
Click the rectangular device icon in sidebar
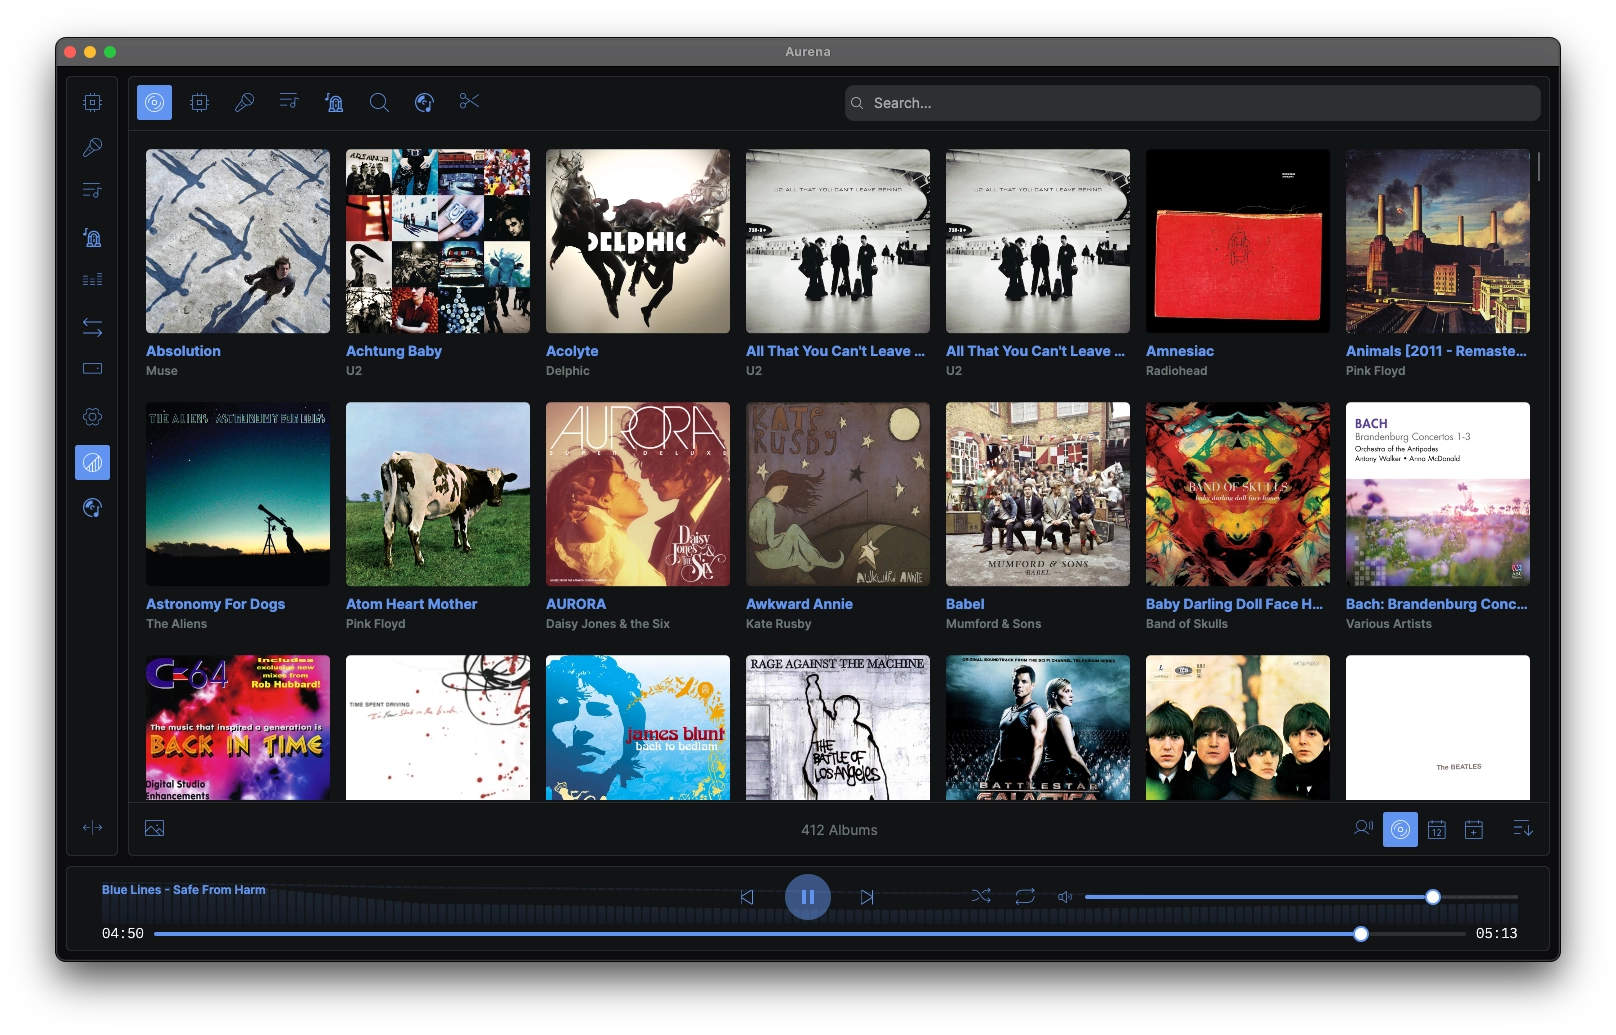click(x=92, y=369)
